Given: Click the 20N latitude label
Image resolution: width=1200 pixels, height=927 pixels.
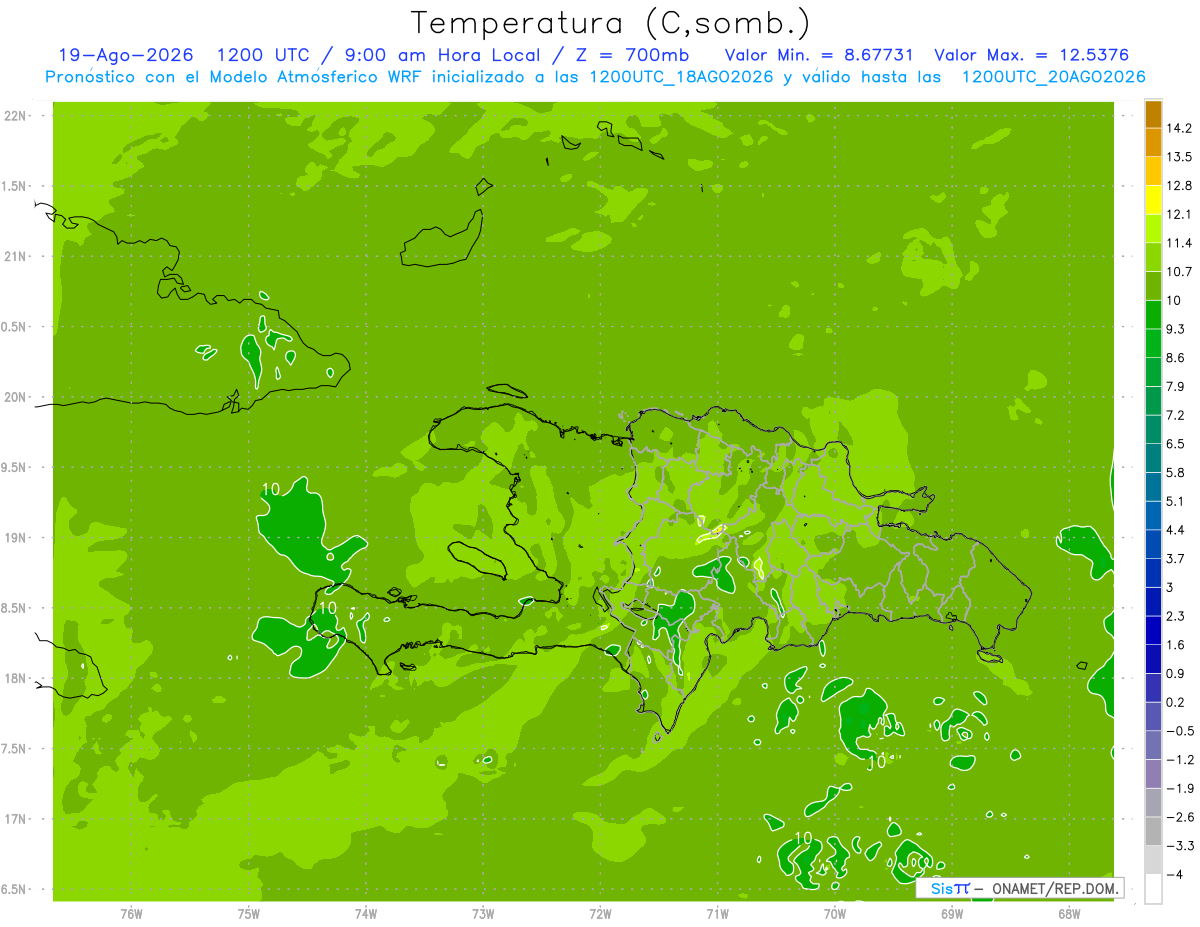Looking at the screenshot, I should click(16, 397).
